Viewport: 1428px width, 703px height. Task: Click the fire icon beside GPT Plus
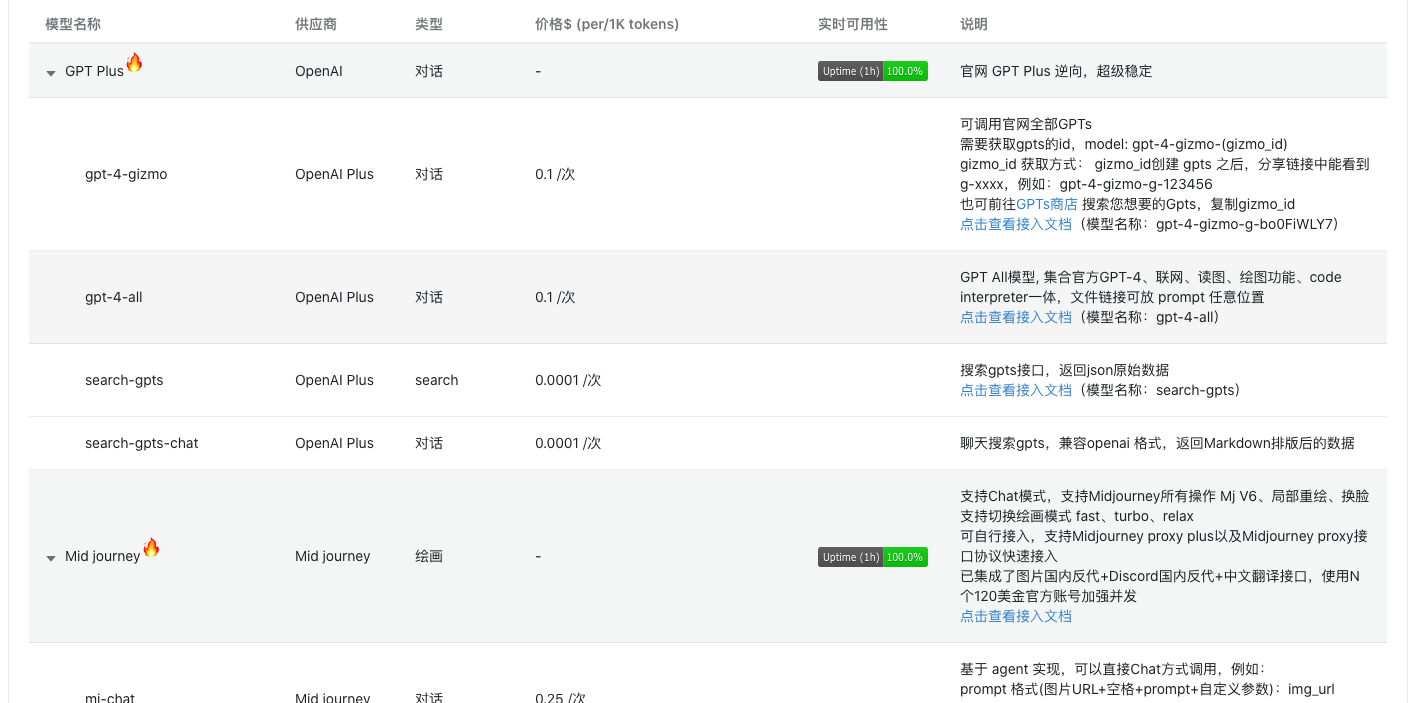pos(134,63)
